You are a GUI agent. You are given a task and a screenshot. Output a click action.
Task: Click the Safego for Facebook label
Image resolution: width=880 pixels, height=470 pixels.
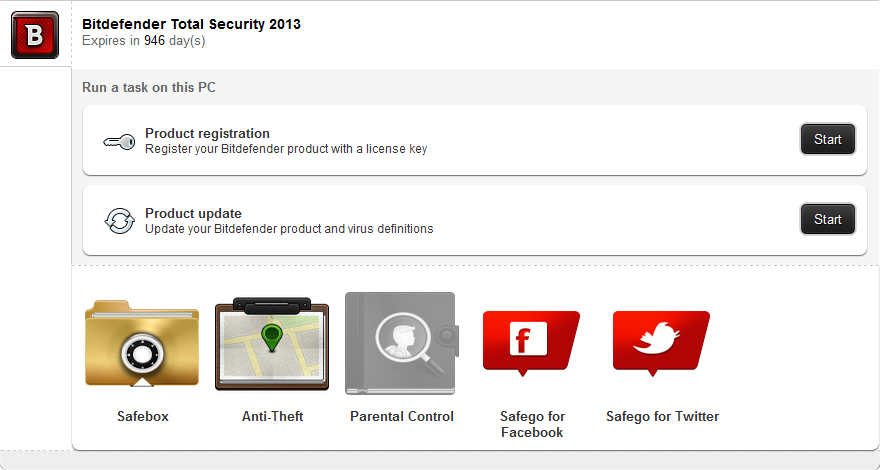(x=532, y=425)
